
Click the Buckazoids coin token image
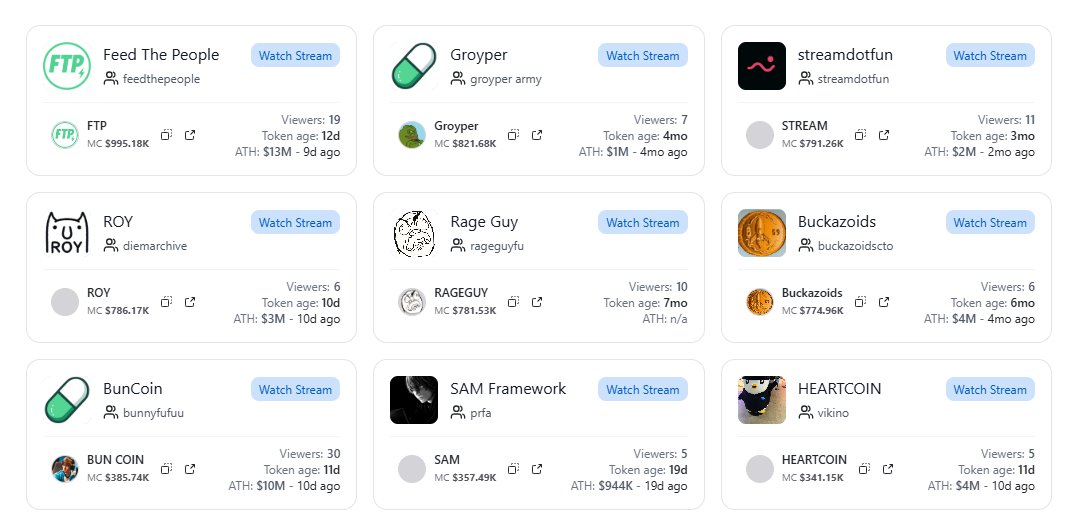[x=760, y=302]
